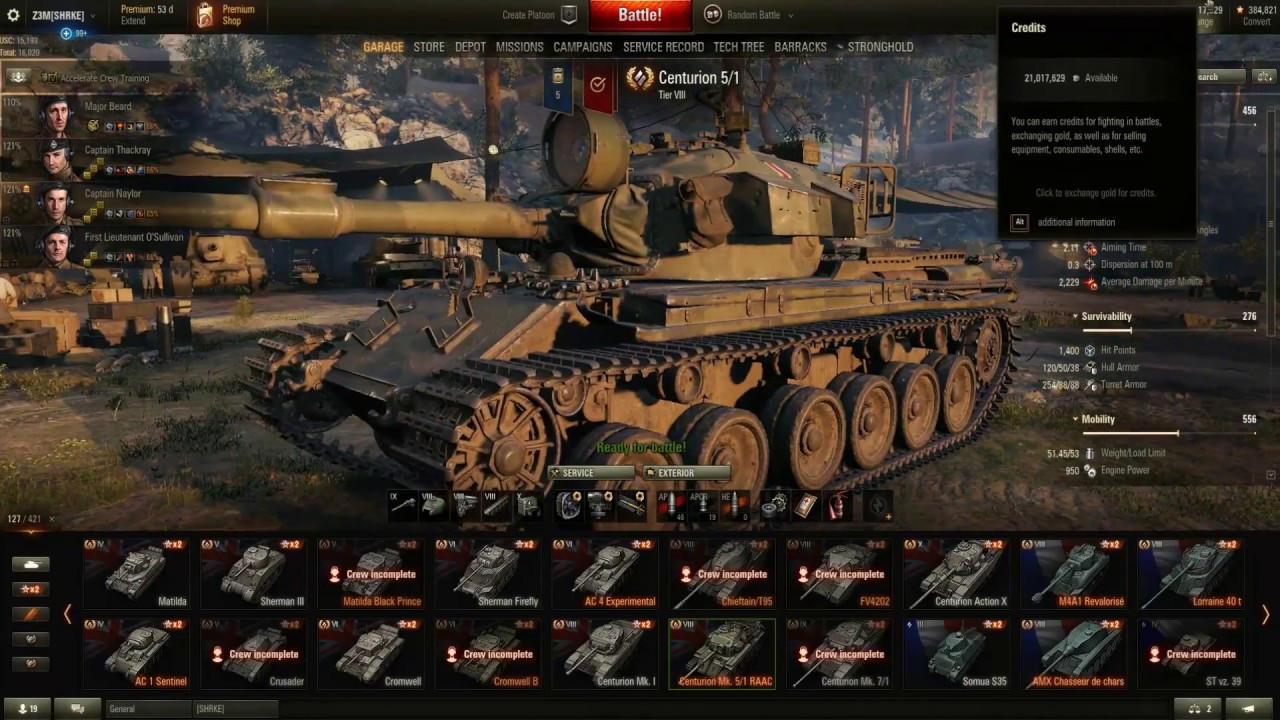Collapse the Survivability stats section
Image resolution: width=1280 pixels, height=720 pixels.
point(1105,316)
